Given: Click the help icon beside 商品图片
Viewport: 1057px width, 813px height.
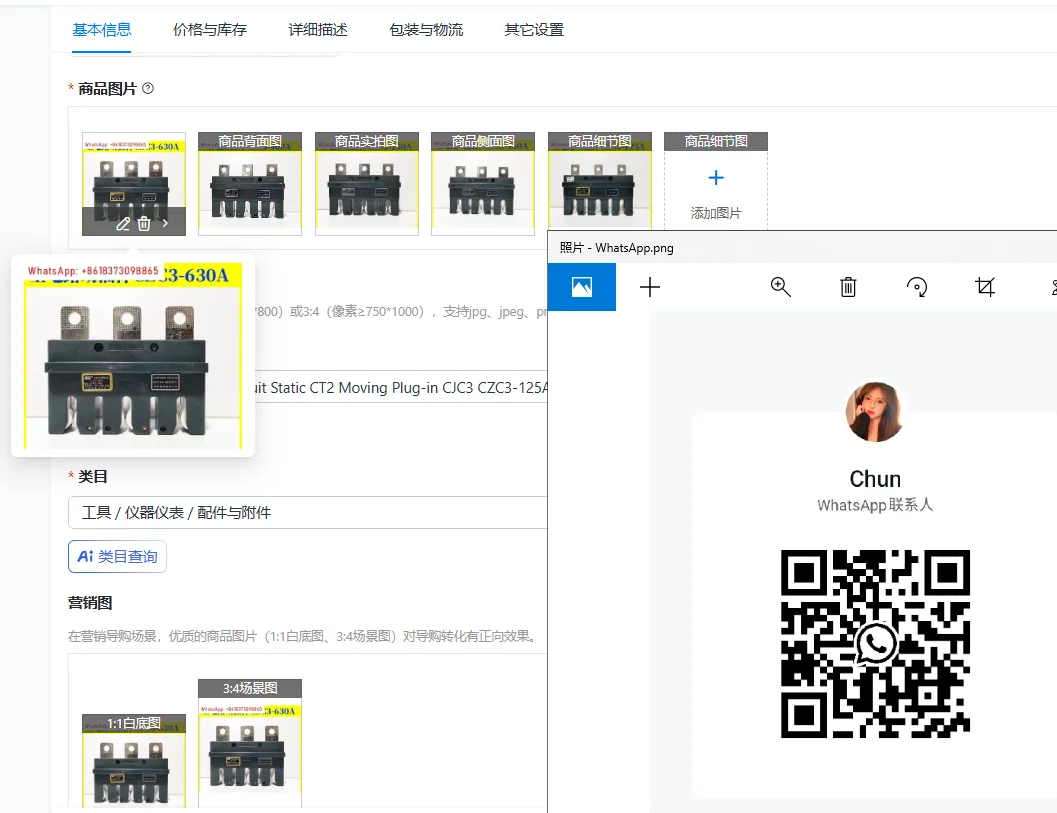Looking at the screenshot, I should [148, 89].
